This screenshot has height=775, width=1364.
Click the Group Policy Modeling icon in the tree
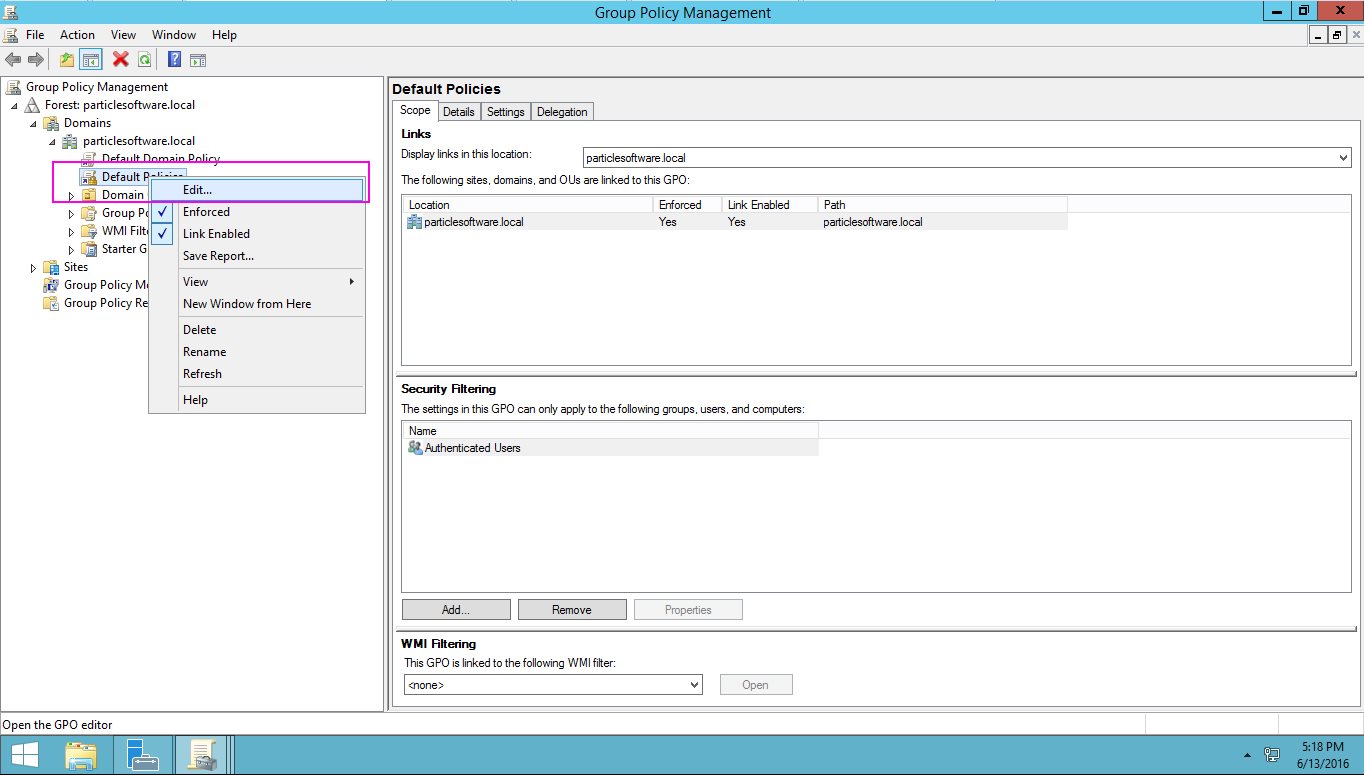(x=51, y=285)
